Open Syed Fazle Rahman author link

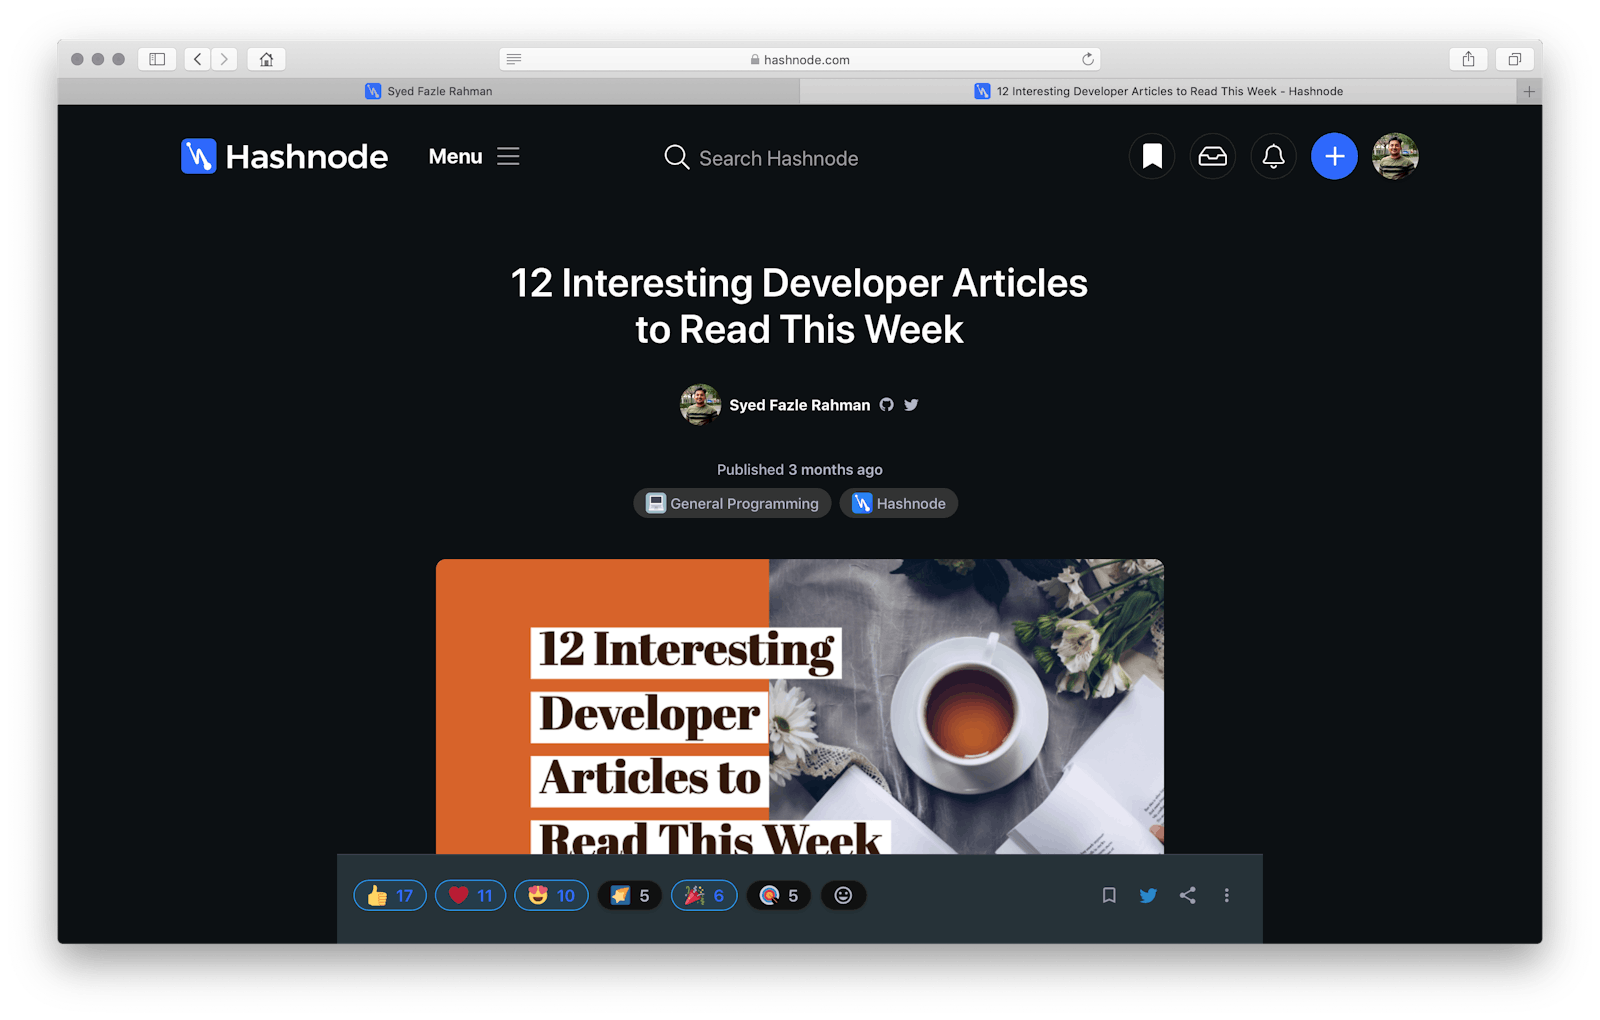tap(799, 405)
